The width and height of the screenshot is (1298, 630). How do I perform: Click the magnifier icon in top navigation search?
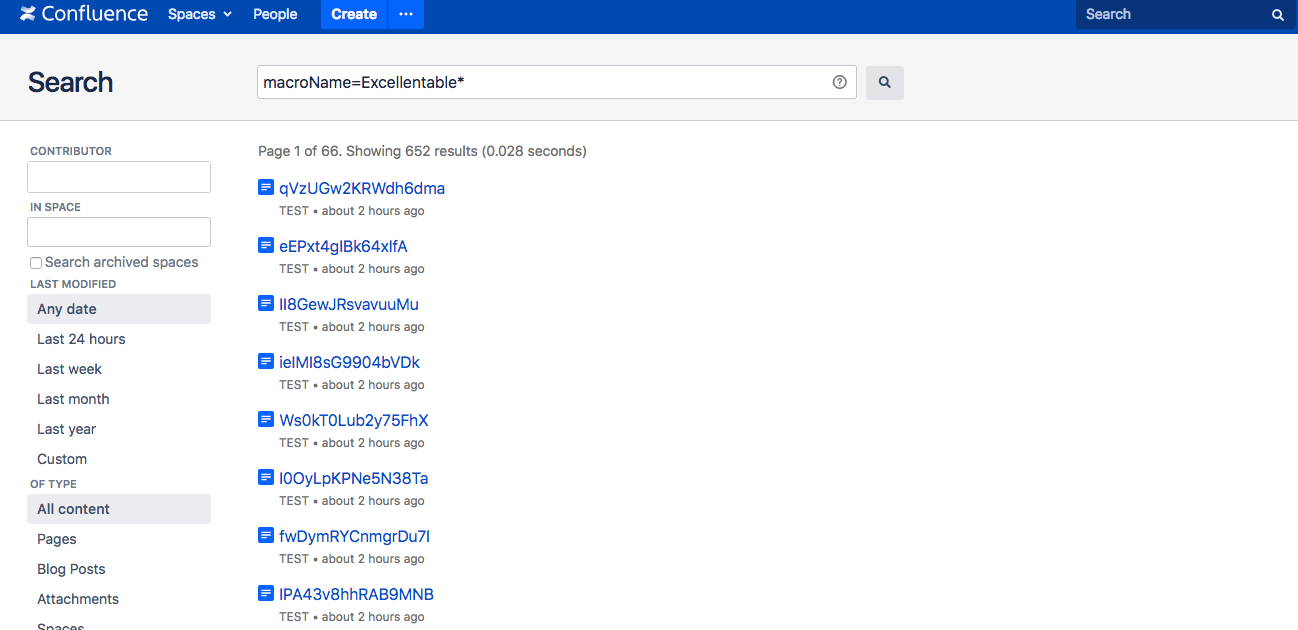1277,15
